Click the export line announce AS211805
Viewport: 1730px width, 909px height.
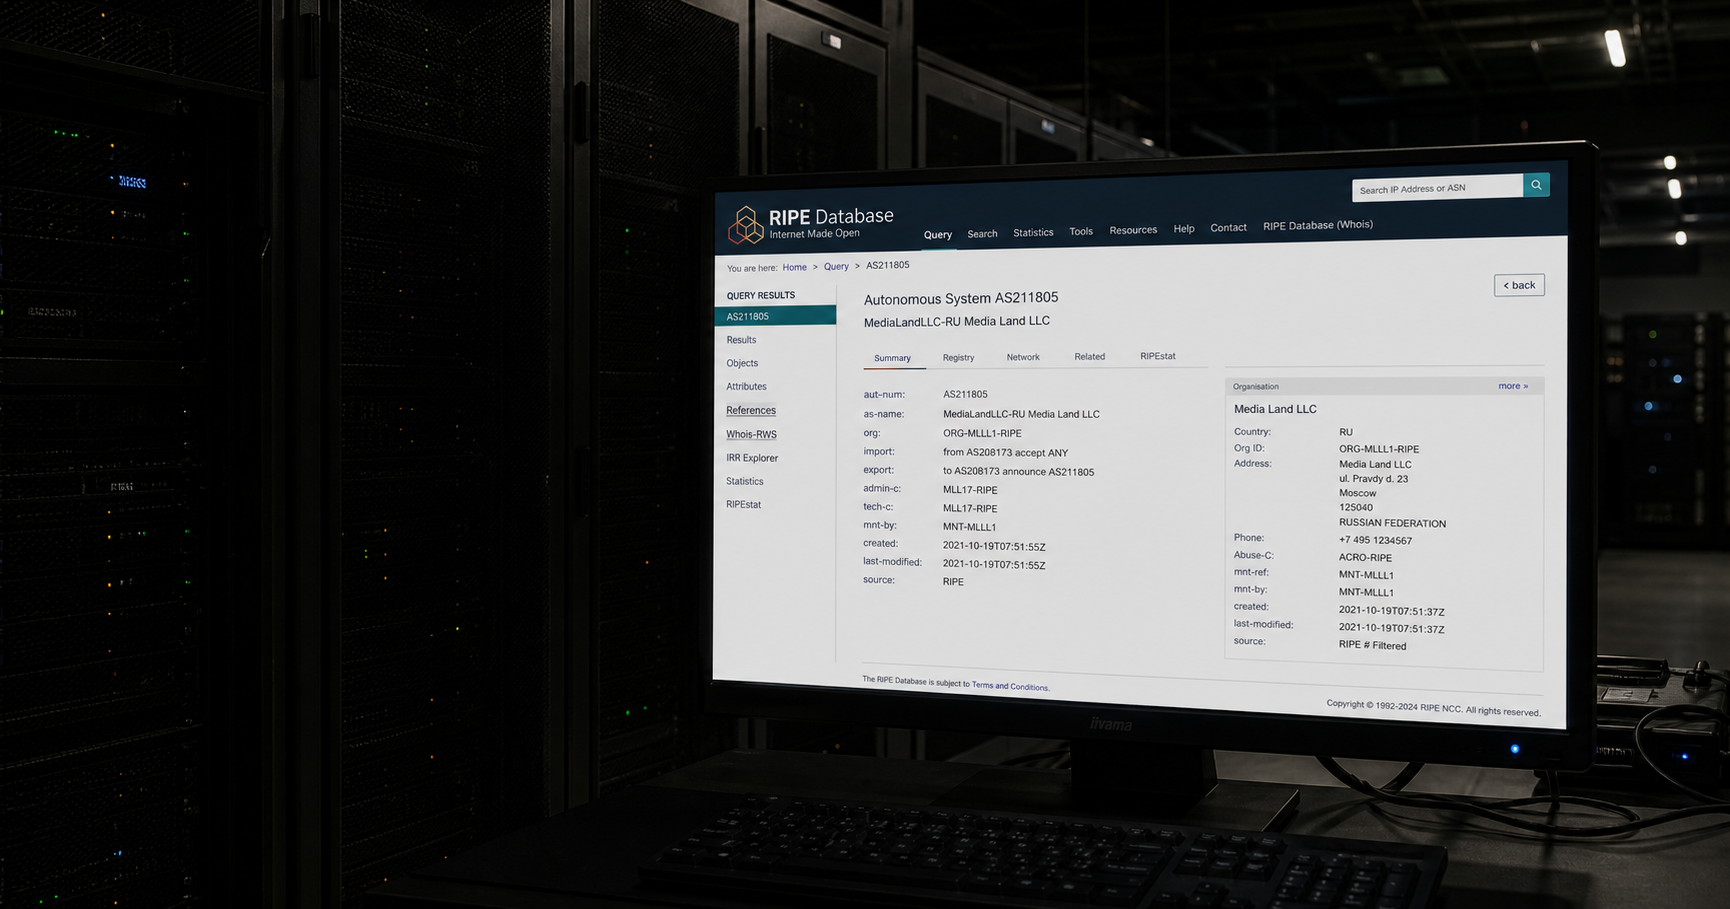[x=1018, y=472]
